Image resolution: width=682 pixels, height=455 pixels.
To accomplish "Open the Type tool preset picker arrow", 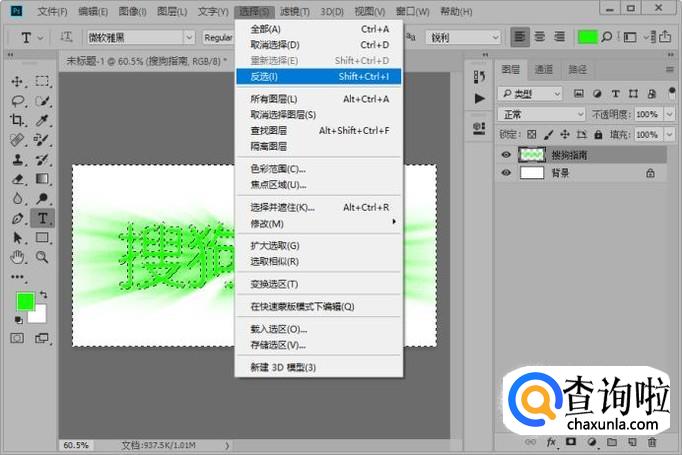I will click(40, 38).
